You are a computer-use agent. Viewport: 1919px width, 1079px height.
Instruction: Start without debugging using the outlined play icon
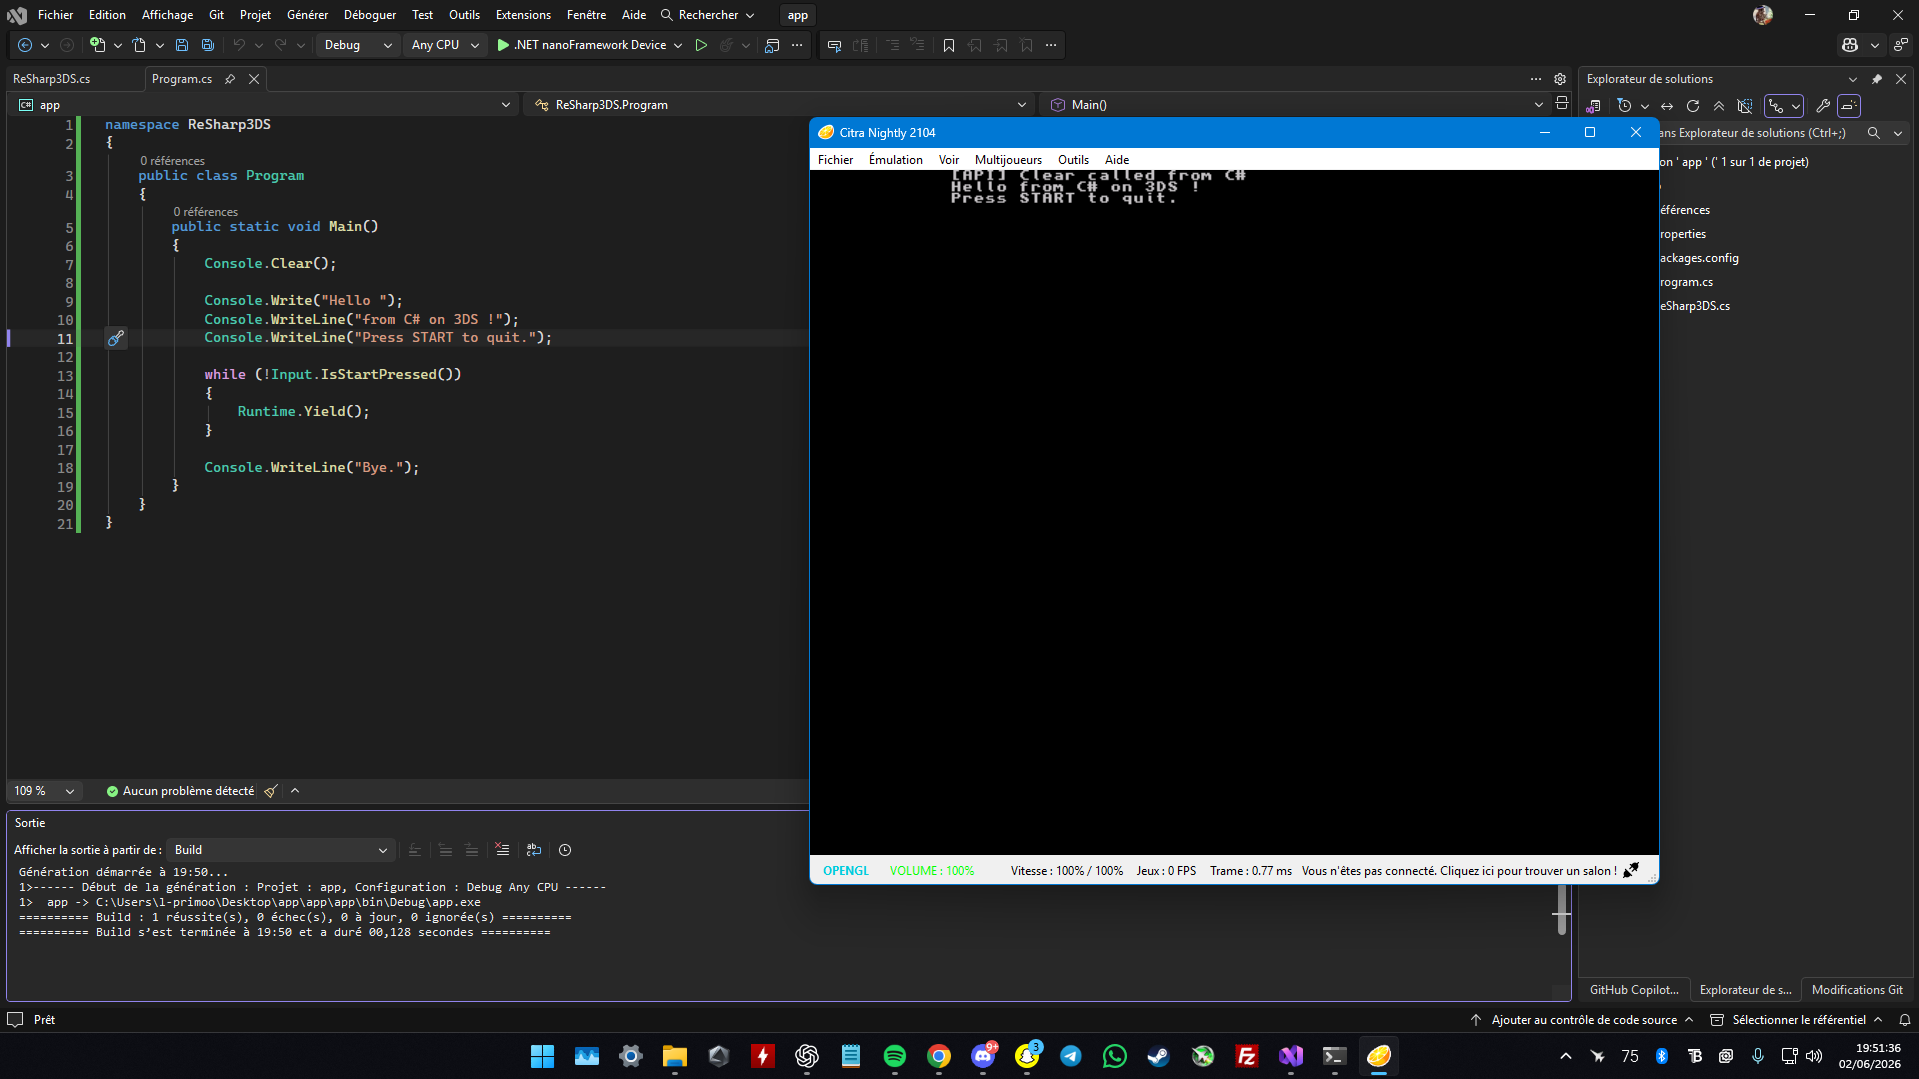701,45
